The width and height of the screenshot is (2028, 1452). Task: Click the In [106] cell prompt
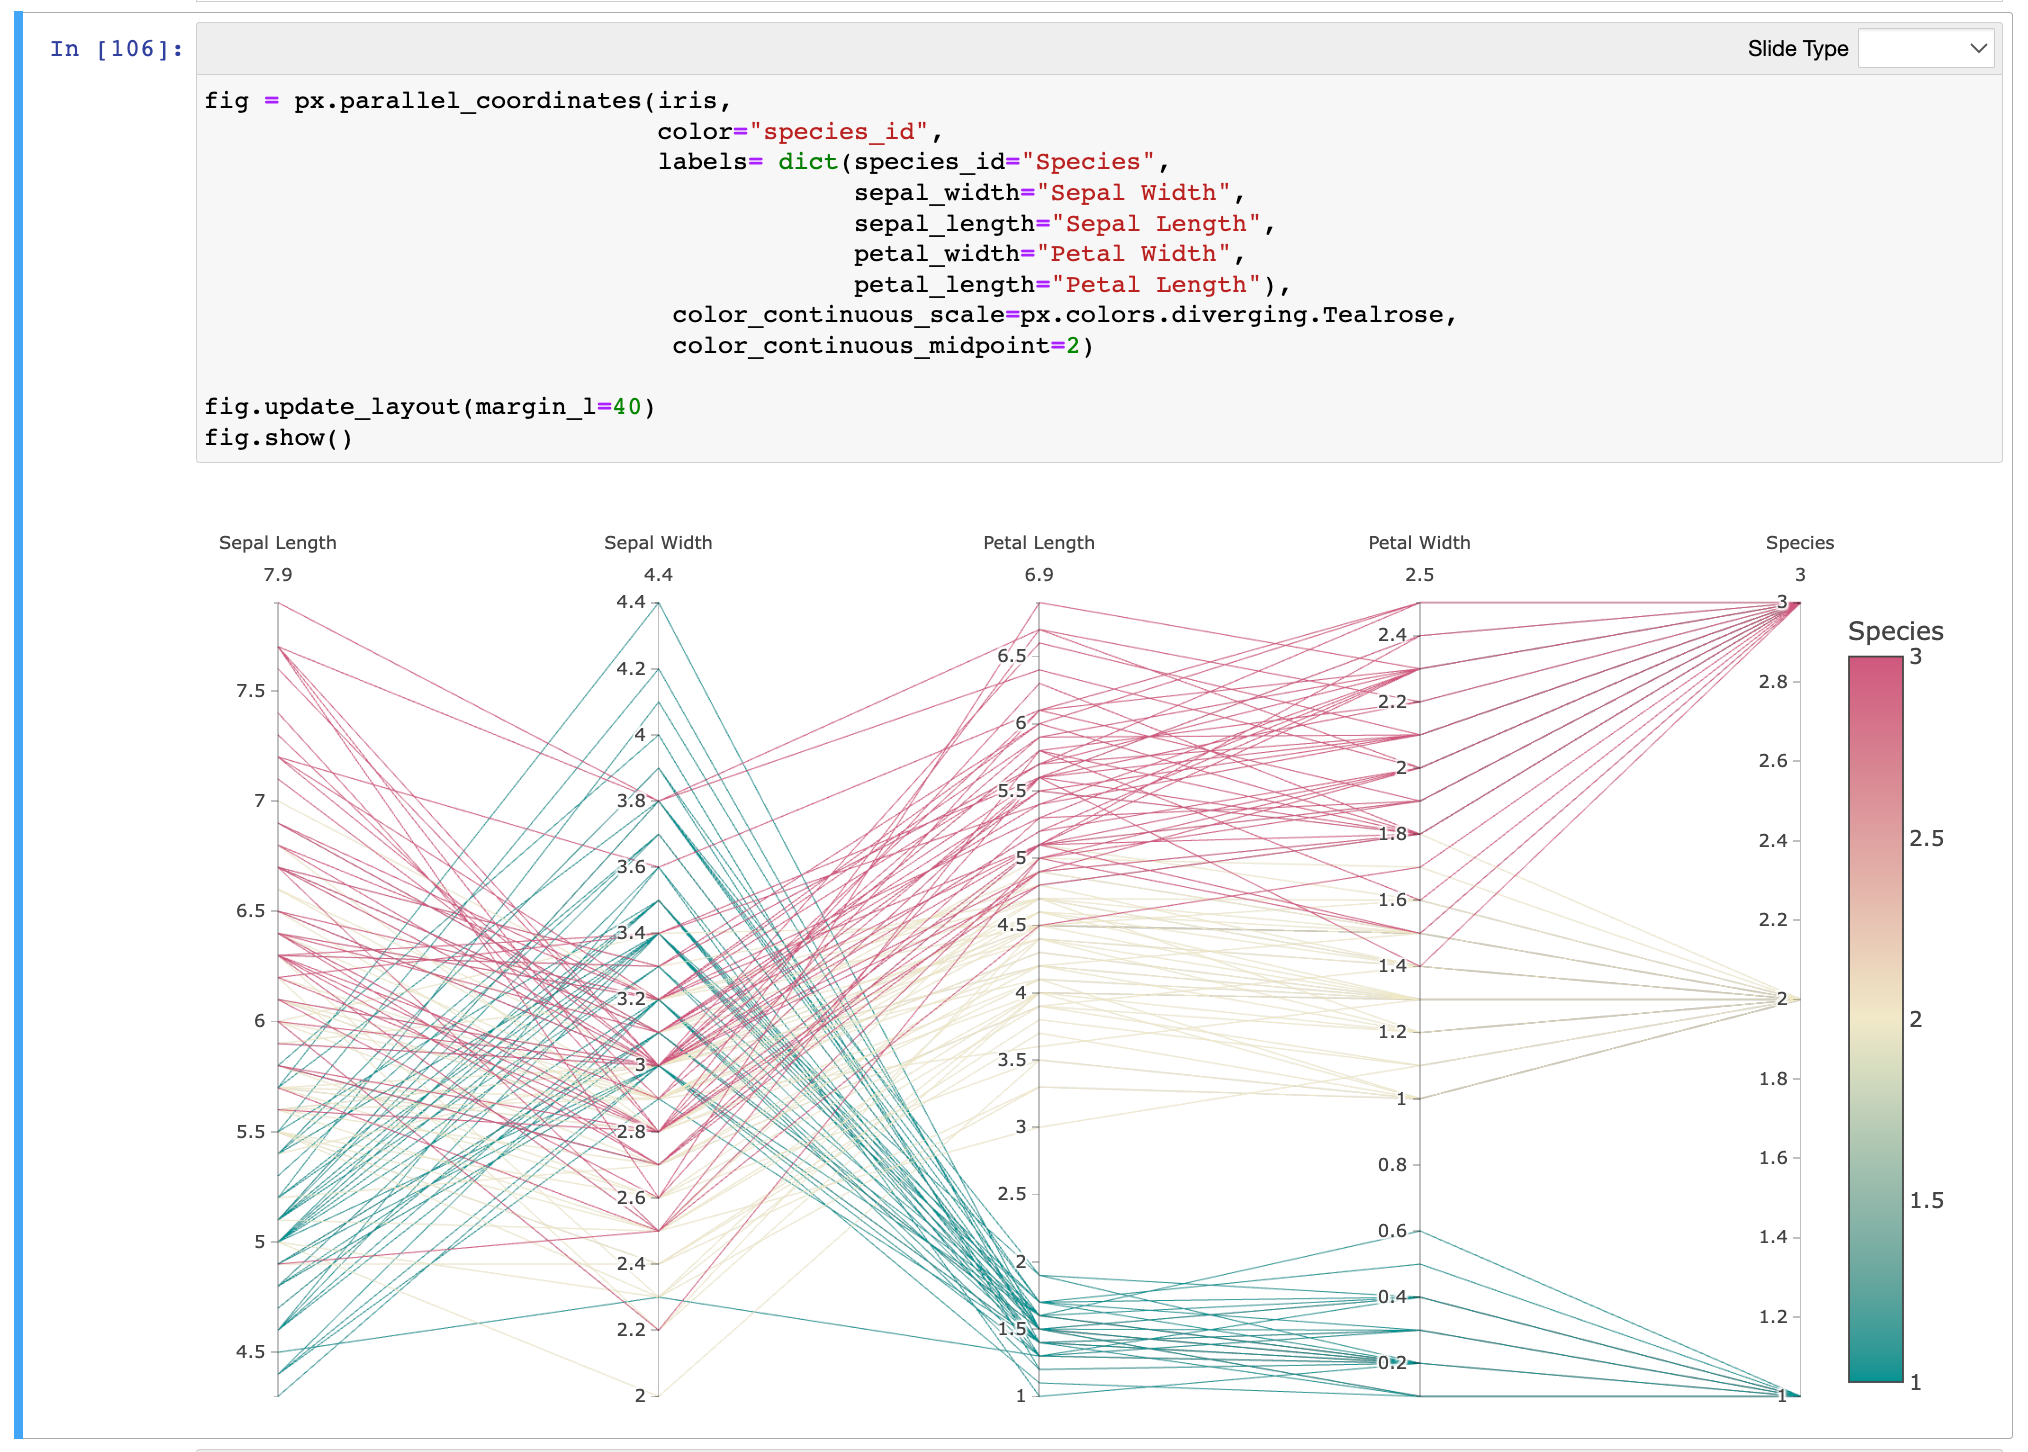pyautogui.click(x=116, y=49)
